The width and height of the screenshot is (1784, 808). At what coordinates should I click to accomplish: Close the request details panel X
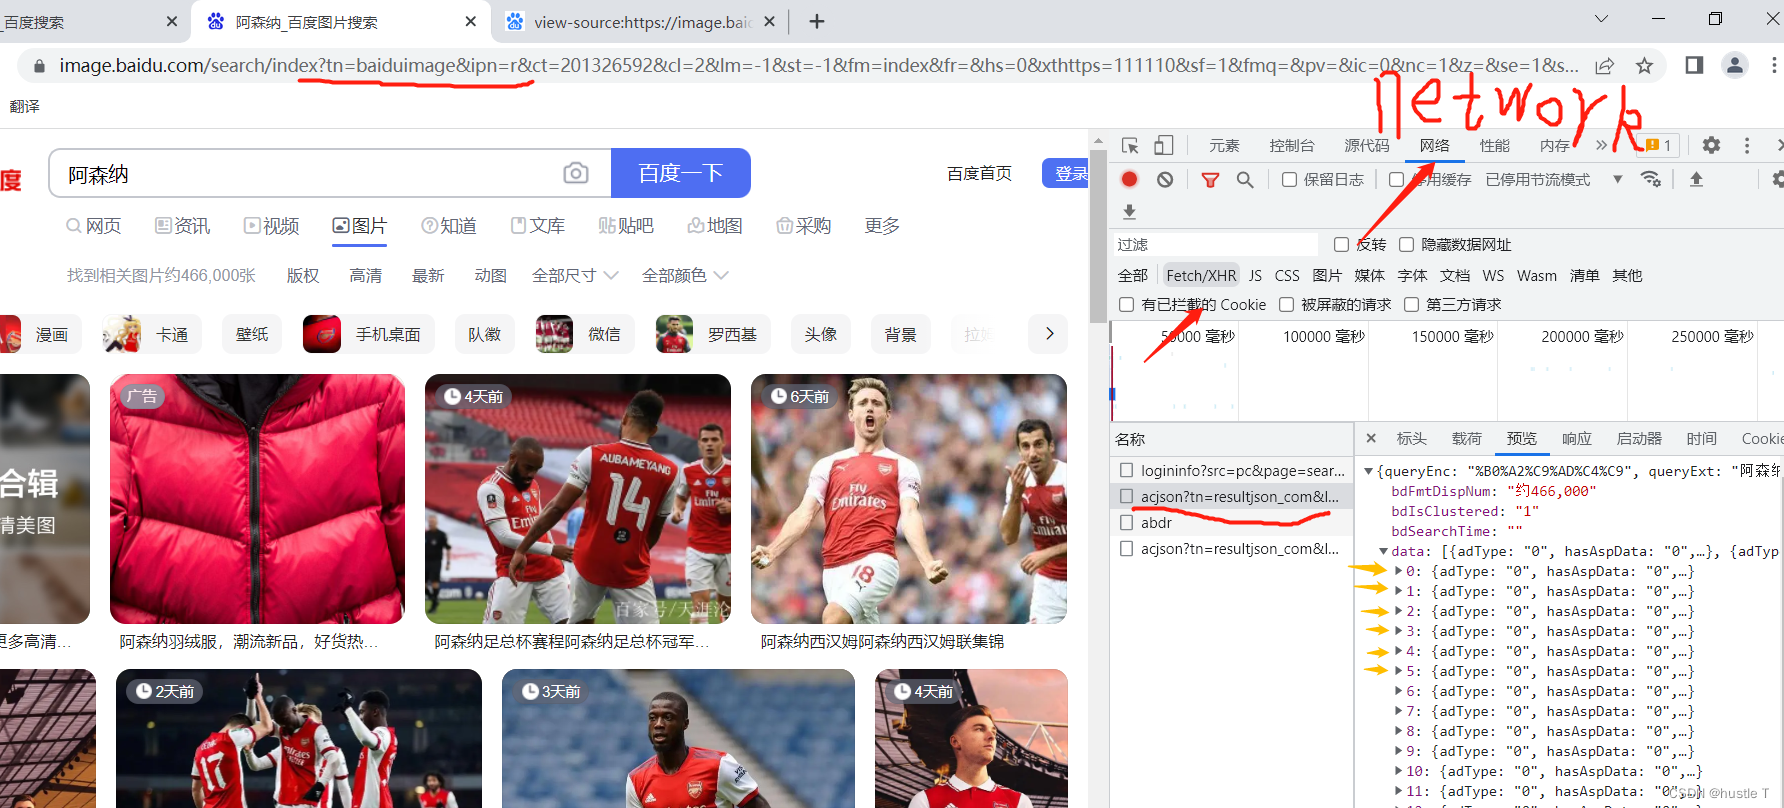[1371, 438]
